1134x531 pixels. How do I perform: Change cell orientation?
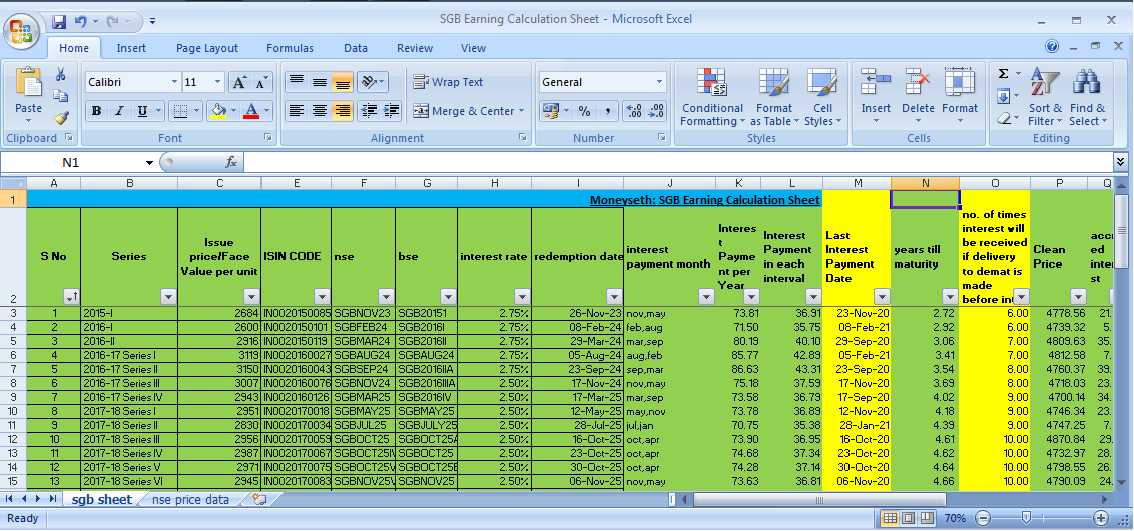pyautogui.click(x=368, y=82)
